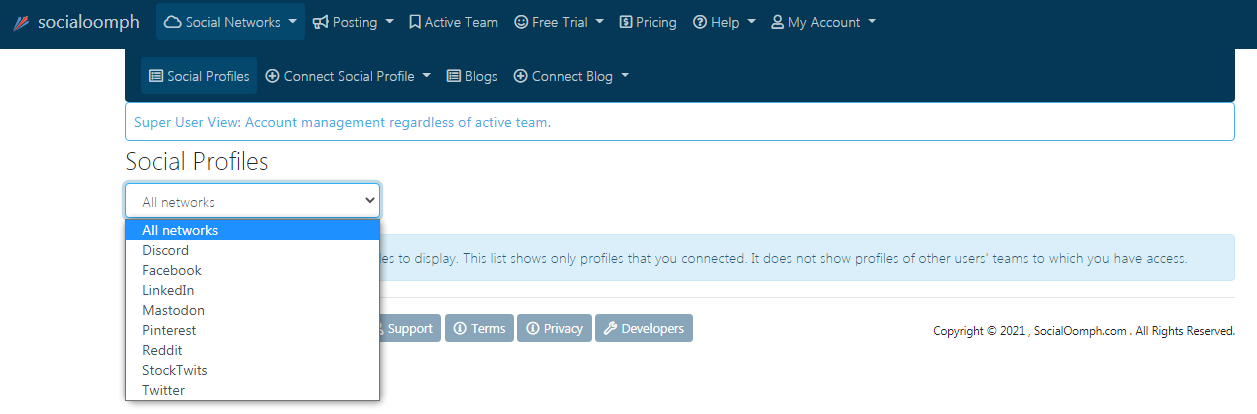This screenshot has width=1257, height=414.
Task: Click the All networks combo box
Action: point(252,201)
